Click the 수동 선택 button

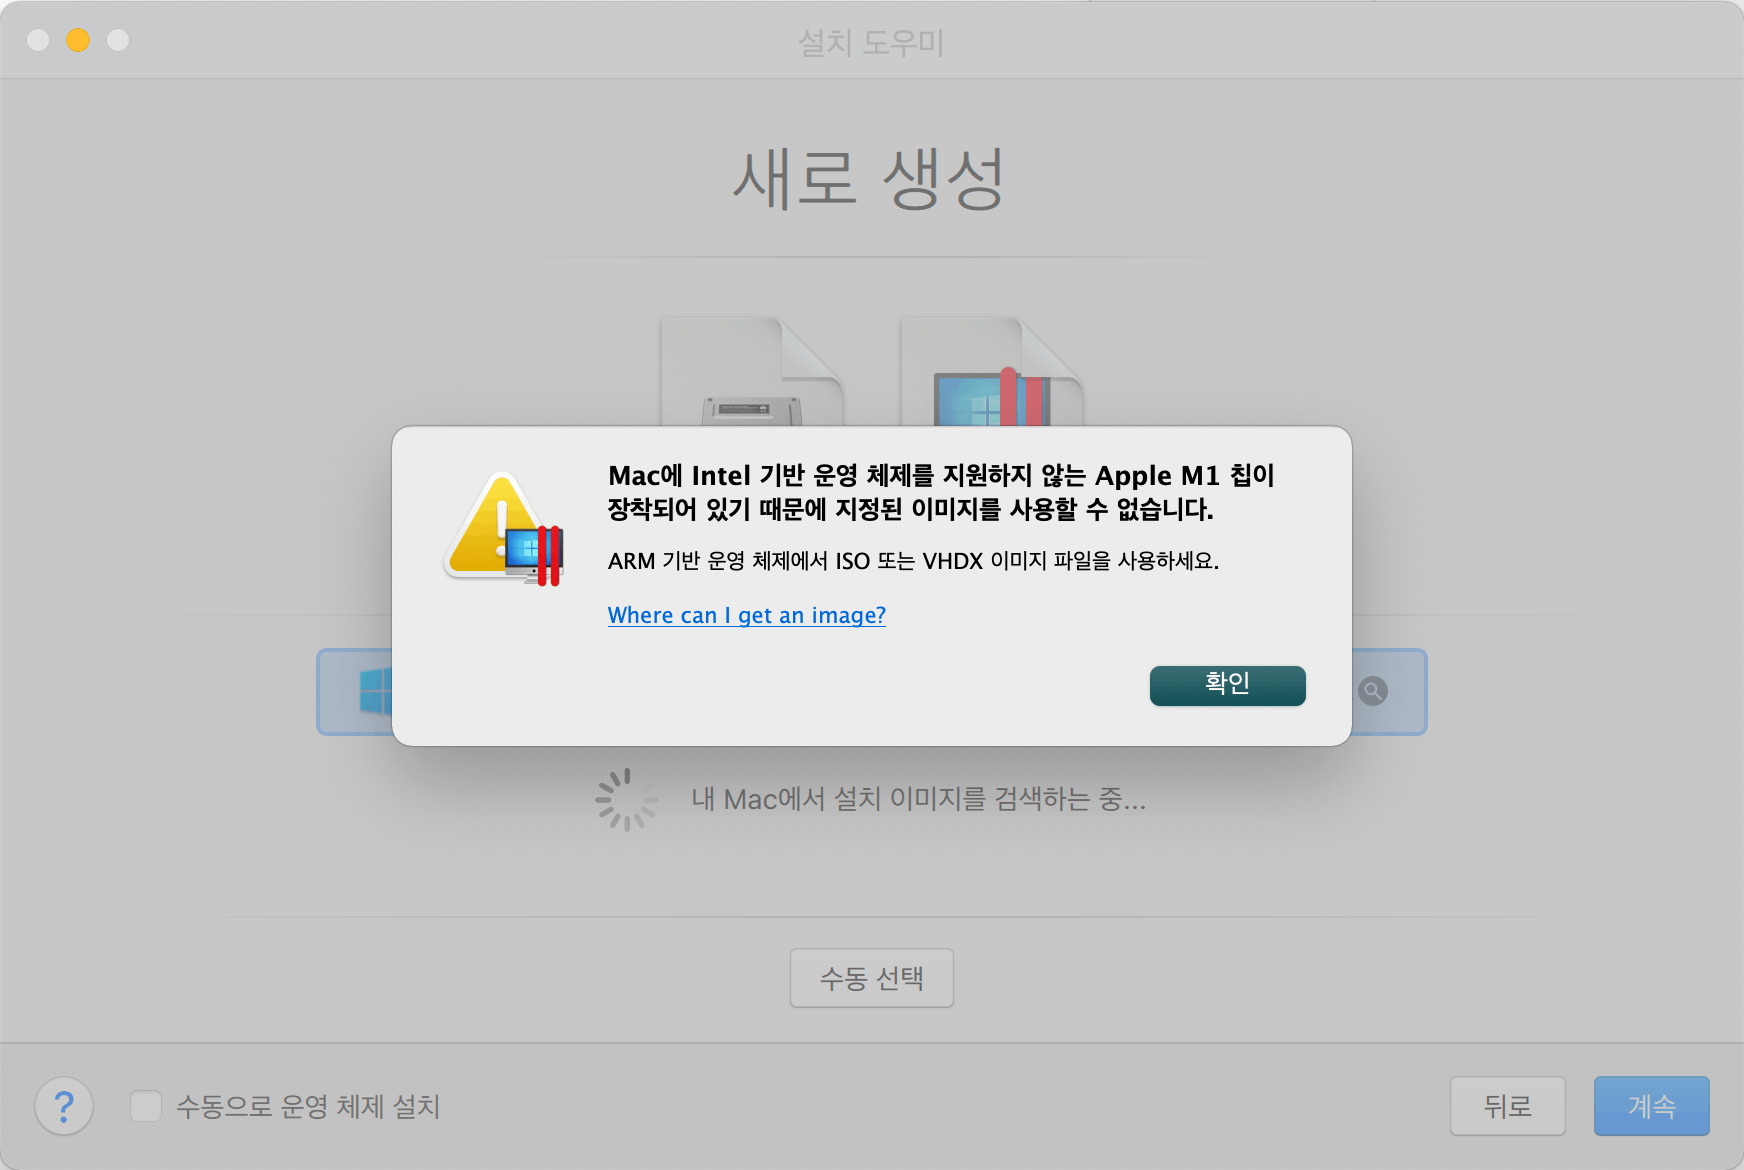click(x=871, y=978)
